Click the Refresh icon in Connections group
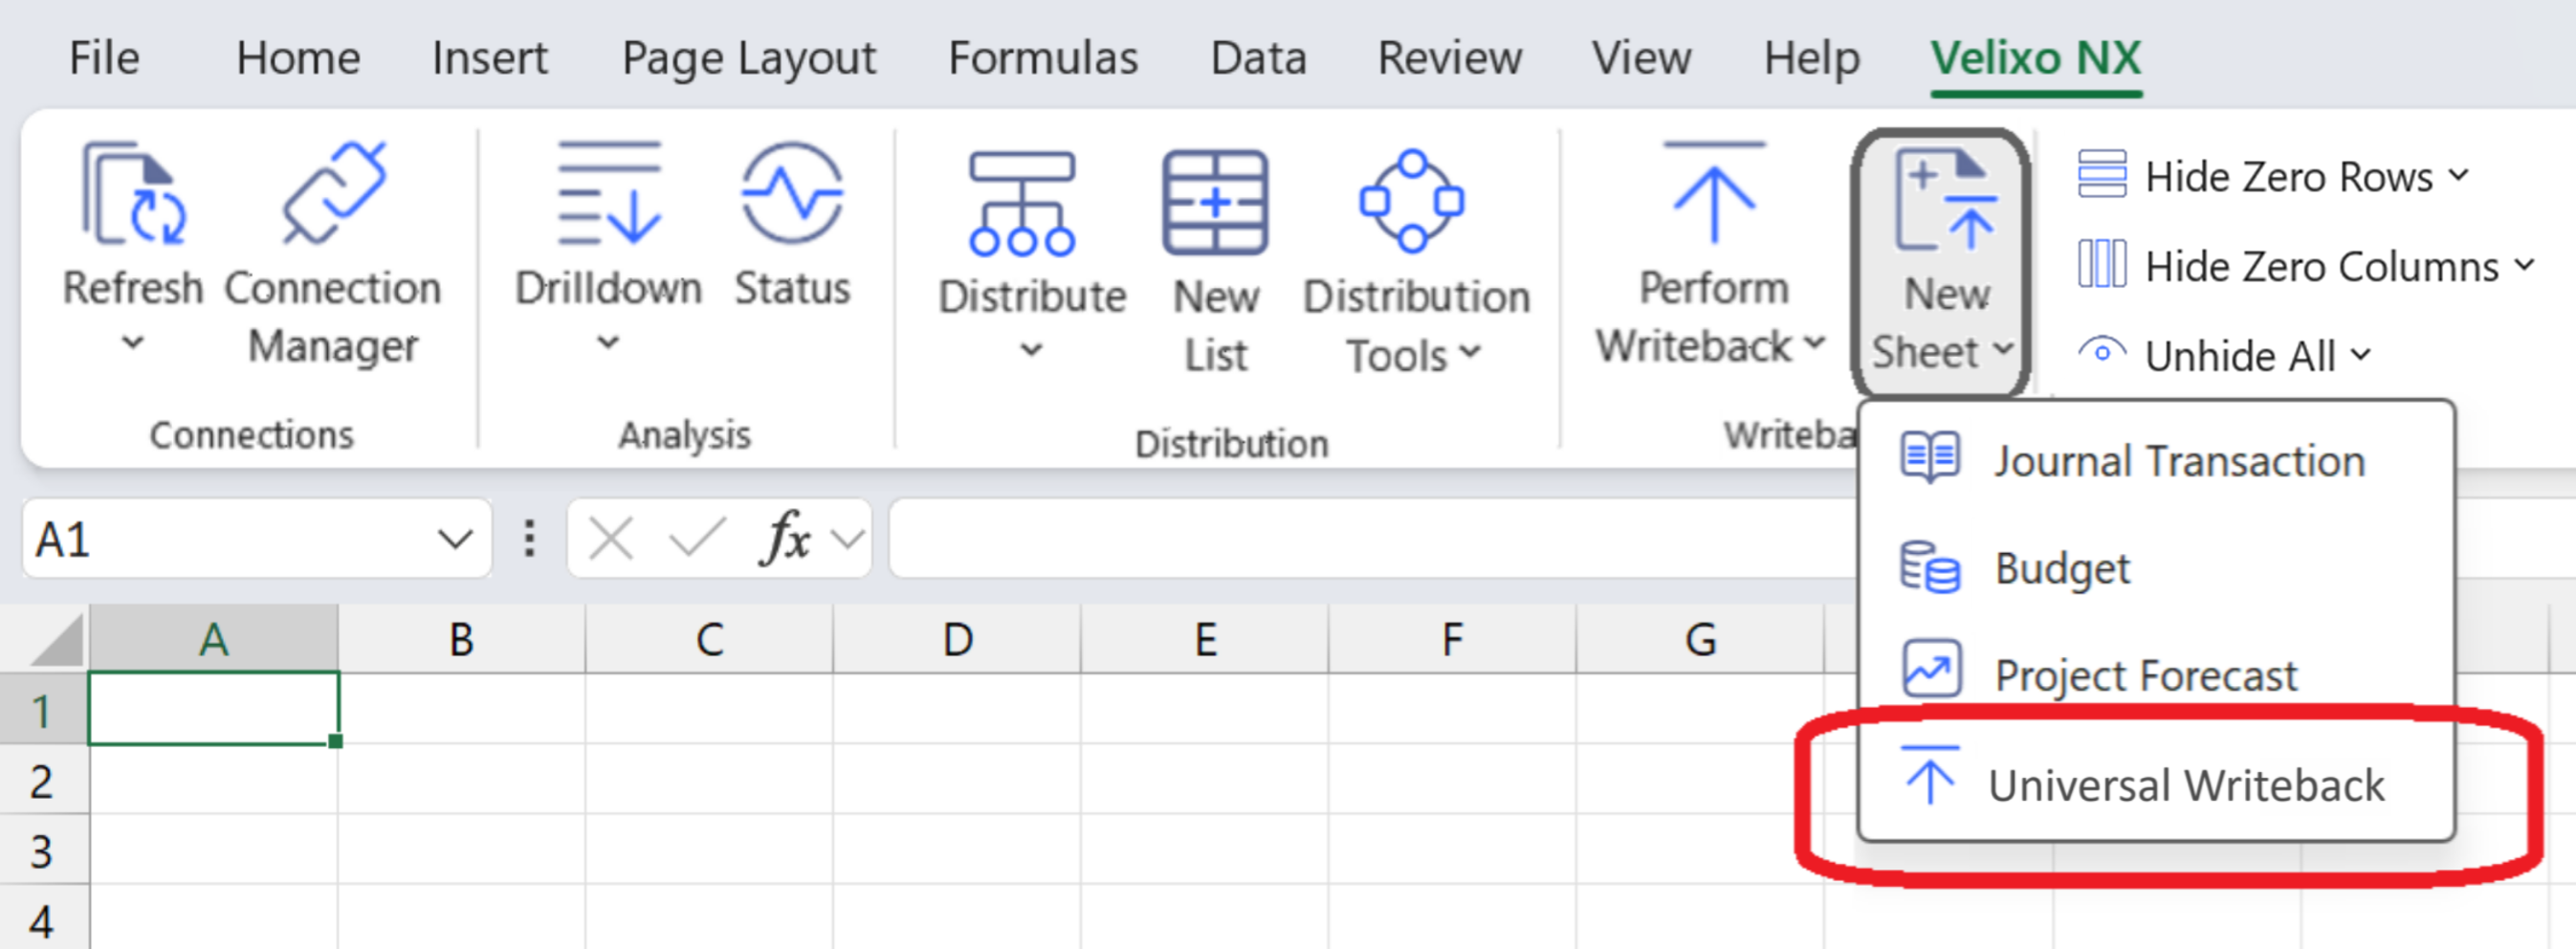Viewport: 2576px width, 949px height. tap(133, 194)
